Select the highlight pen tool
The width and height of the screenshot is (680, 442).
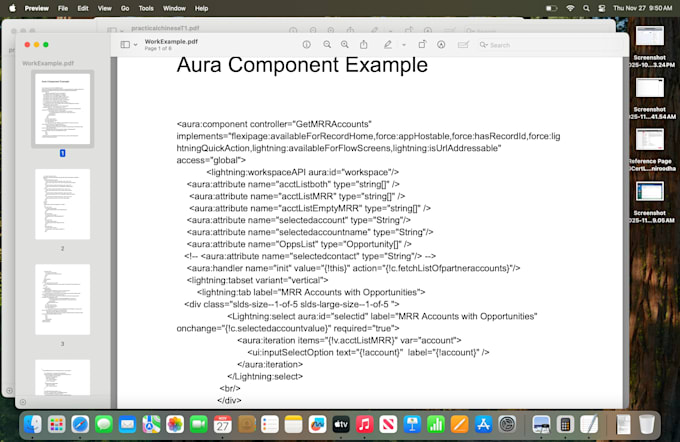pos(388,45)
